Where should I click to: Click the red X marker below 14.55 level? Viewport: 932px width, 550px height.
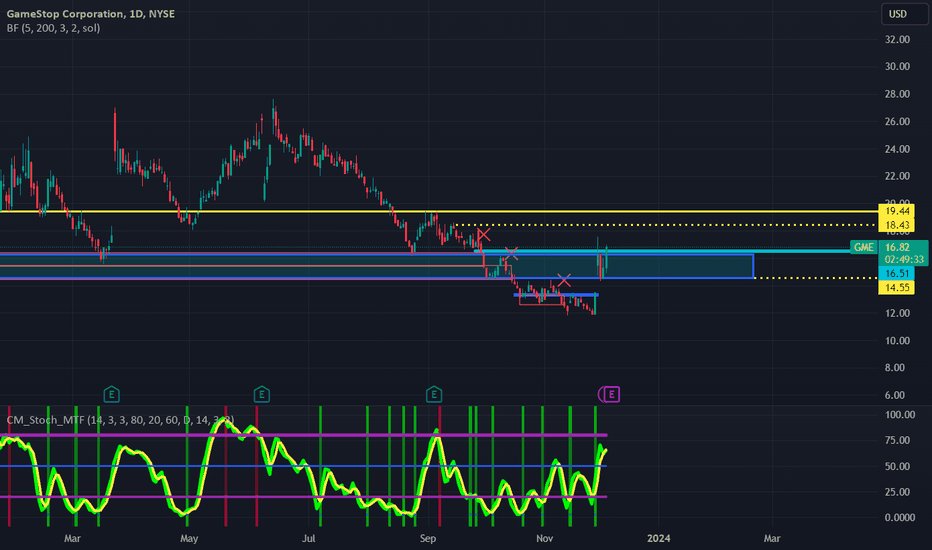[x=564, y=280]
